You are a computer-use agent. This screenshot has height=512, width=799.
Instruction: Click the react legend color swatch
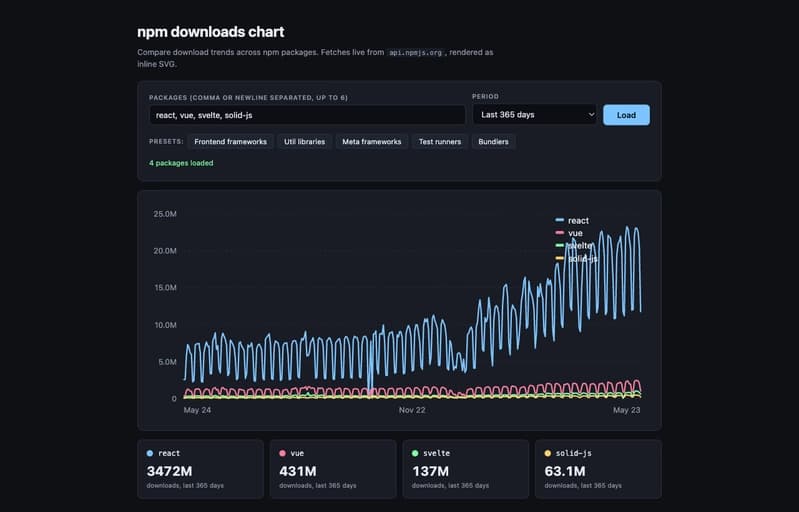[560, 220]
